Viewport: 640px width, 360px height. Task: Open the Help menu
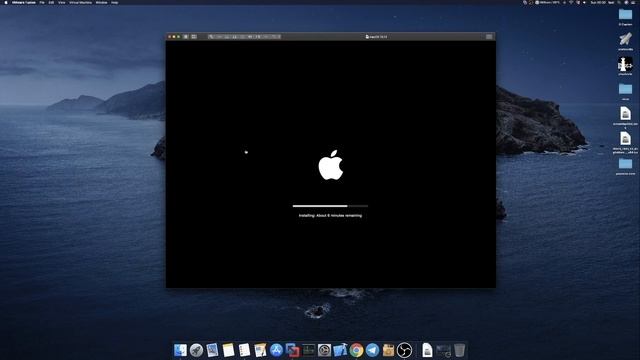115,2
